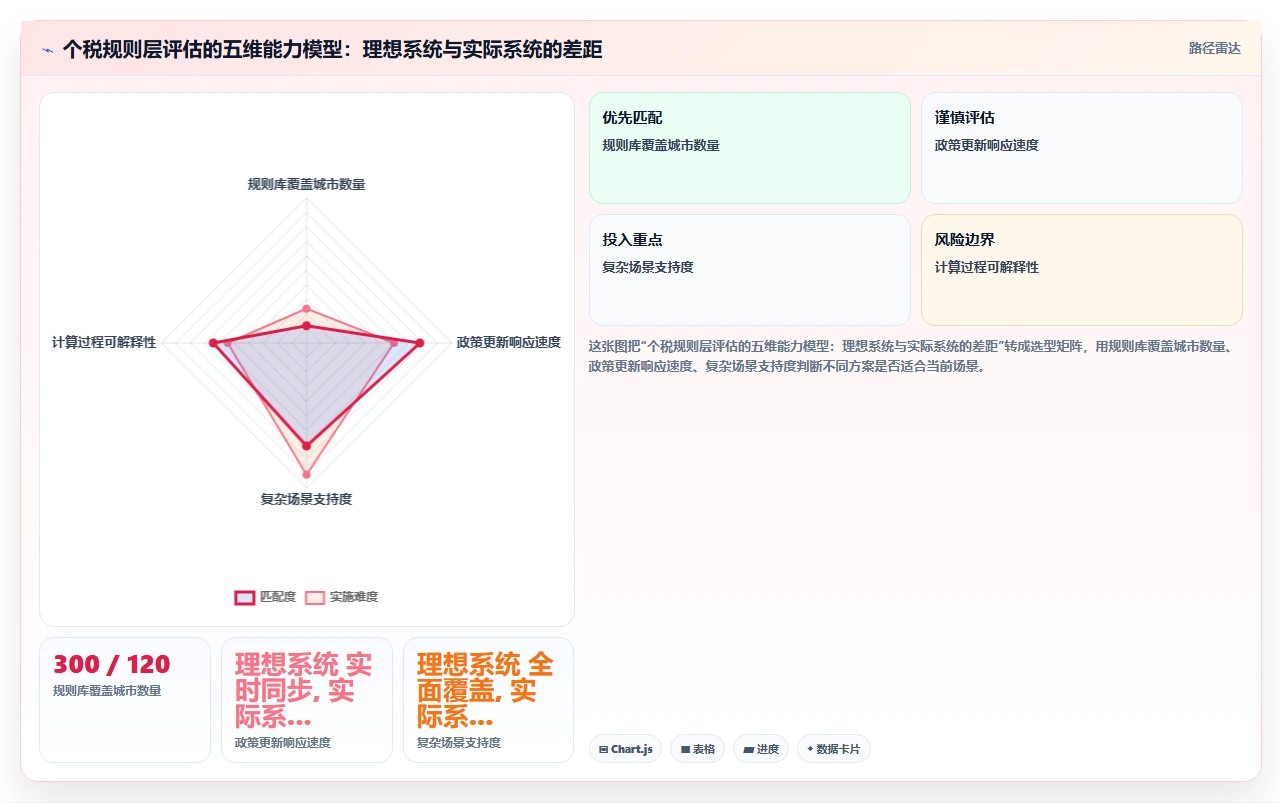Viewport: 1282px width, 803px height.
Task: Toggle the 匹配度 legend swatch
Action: tap(245, 597)
